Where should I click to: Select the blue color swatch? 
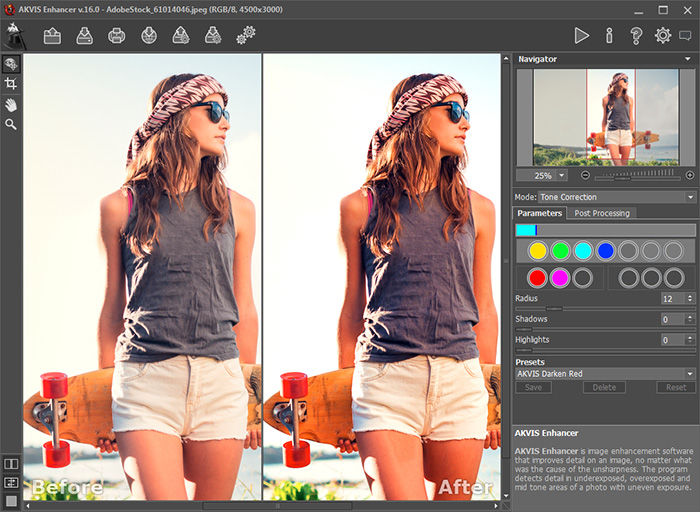pyautogui.click(x=606, y=251)
